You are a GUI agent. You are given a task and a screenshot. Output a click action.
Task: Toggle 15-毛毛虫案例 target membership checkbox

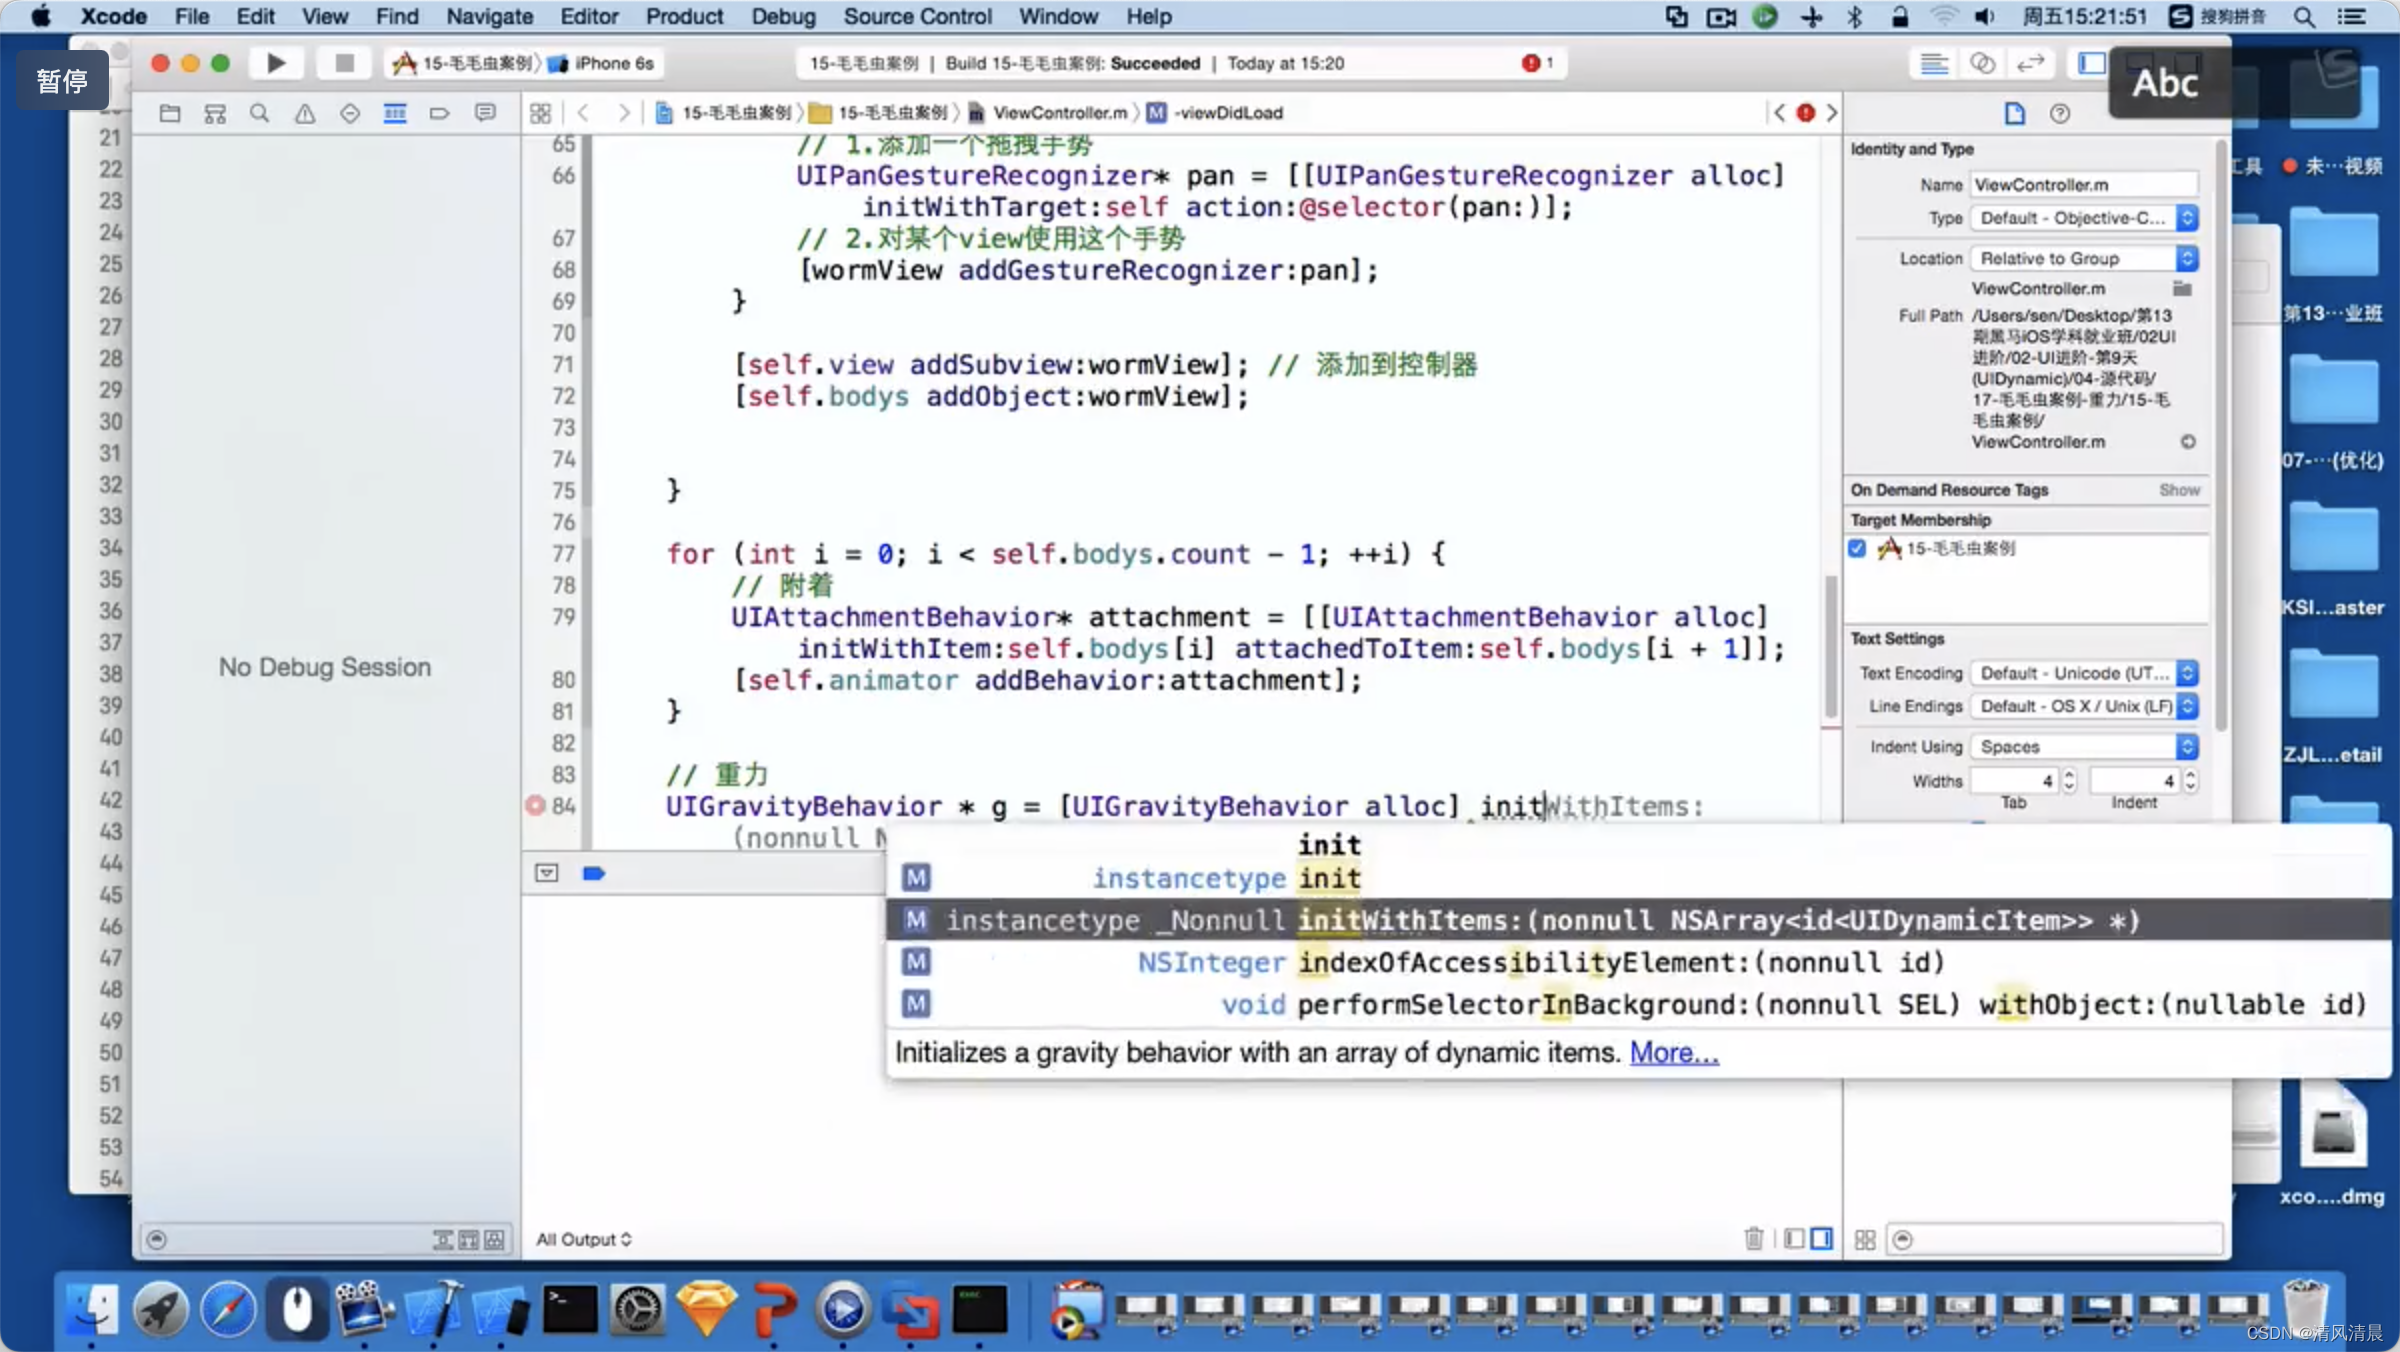[x=1858, y=549]
